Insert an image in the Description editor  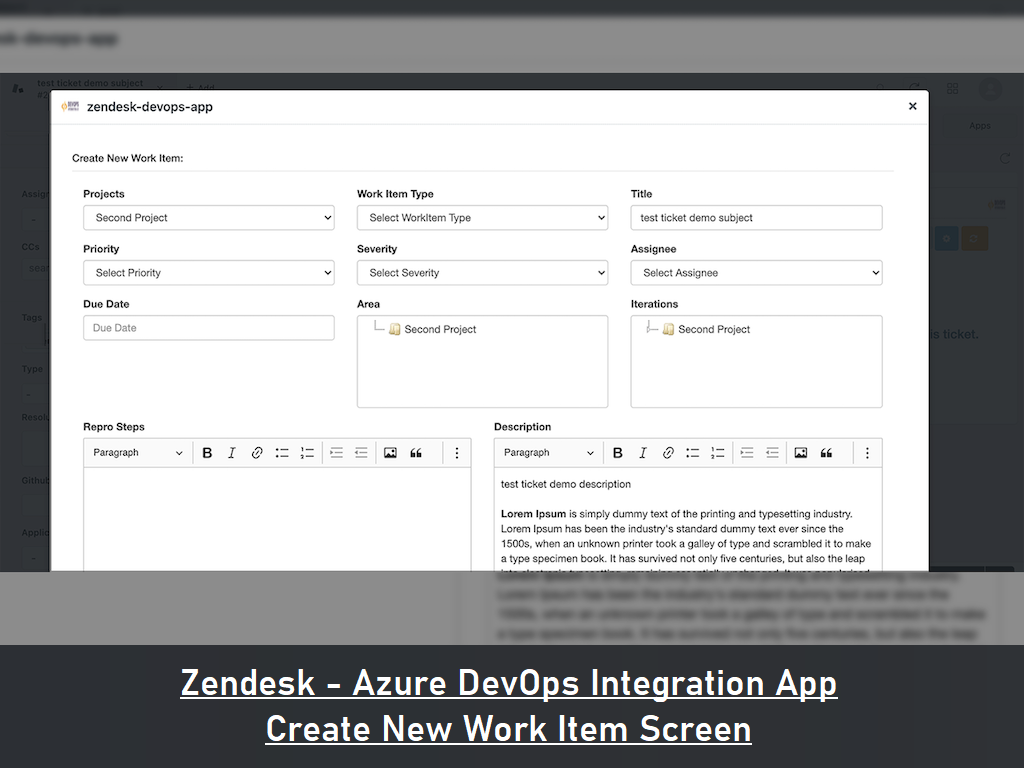(x=801, y=452)
